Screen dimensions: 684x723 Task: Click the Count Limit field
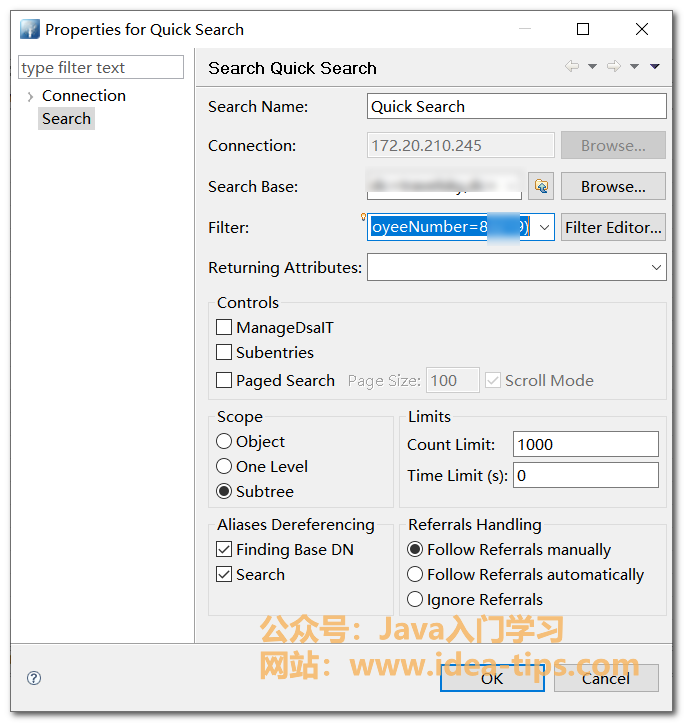tap(586, 444)
